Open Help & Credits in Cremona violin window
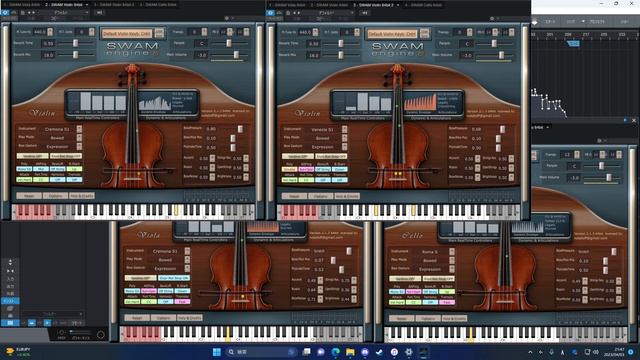The image size is (640, 360). coord(82,196)
